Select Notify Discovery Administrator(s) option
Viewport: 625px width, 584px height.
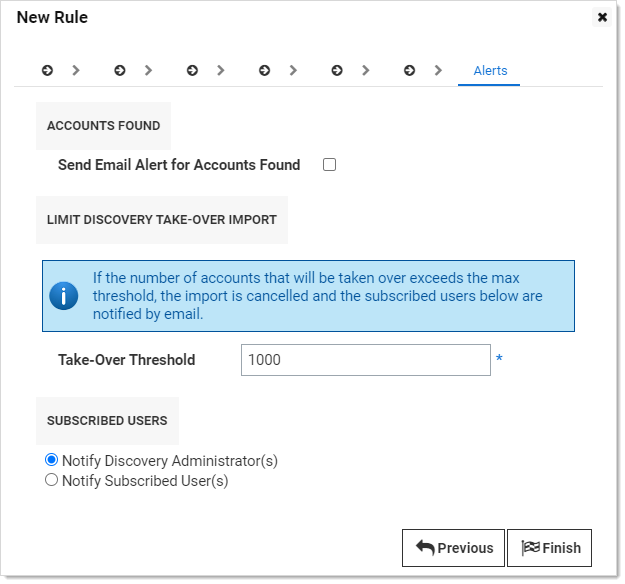(51, 460)
